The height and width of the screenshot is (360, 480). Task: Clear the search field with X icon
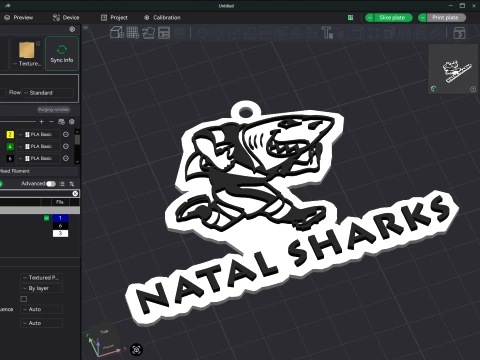(75, 193)
